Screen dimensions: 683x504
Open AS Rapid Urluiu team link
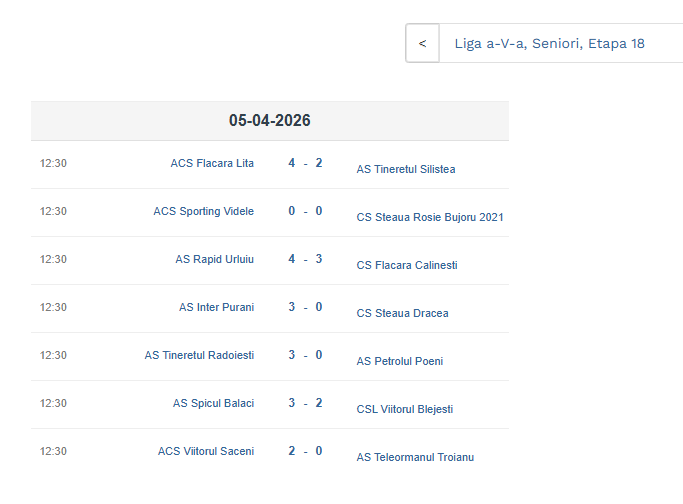(x=214, y=259)
